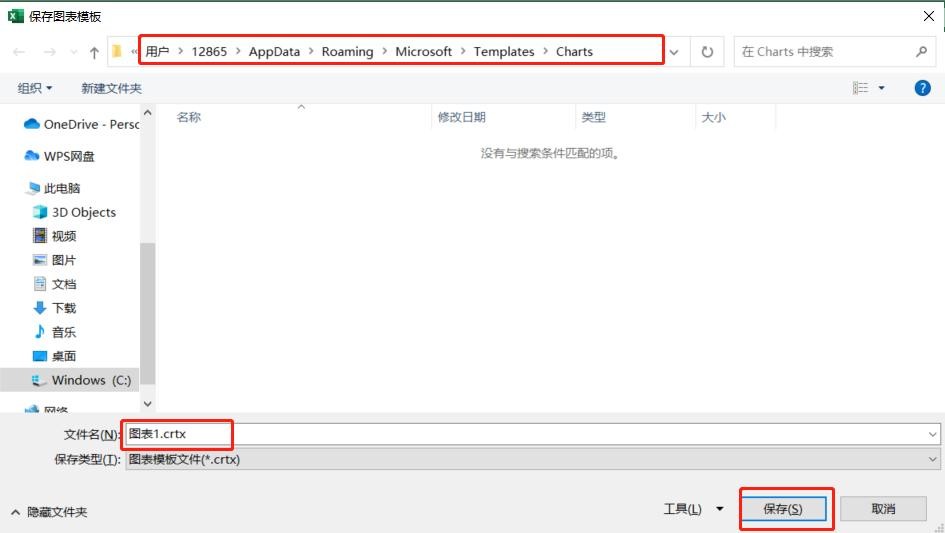This screenshot has height=533, width=945.
Task: Open the 下载 folder in sidebar
Action: (x=63, y=308)
